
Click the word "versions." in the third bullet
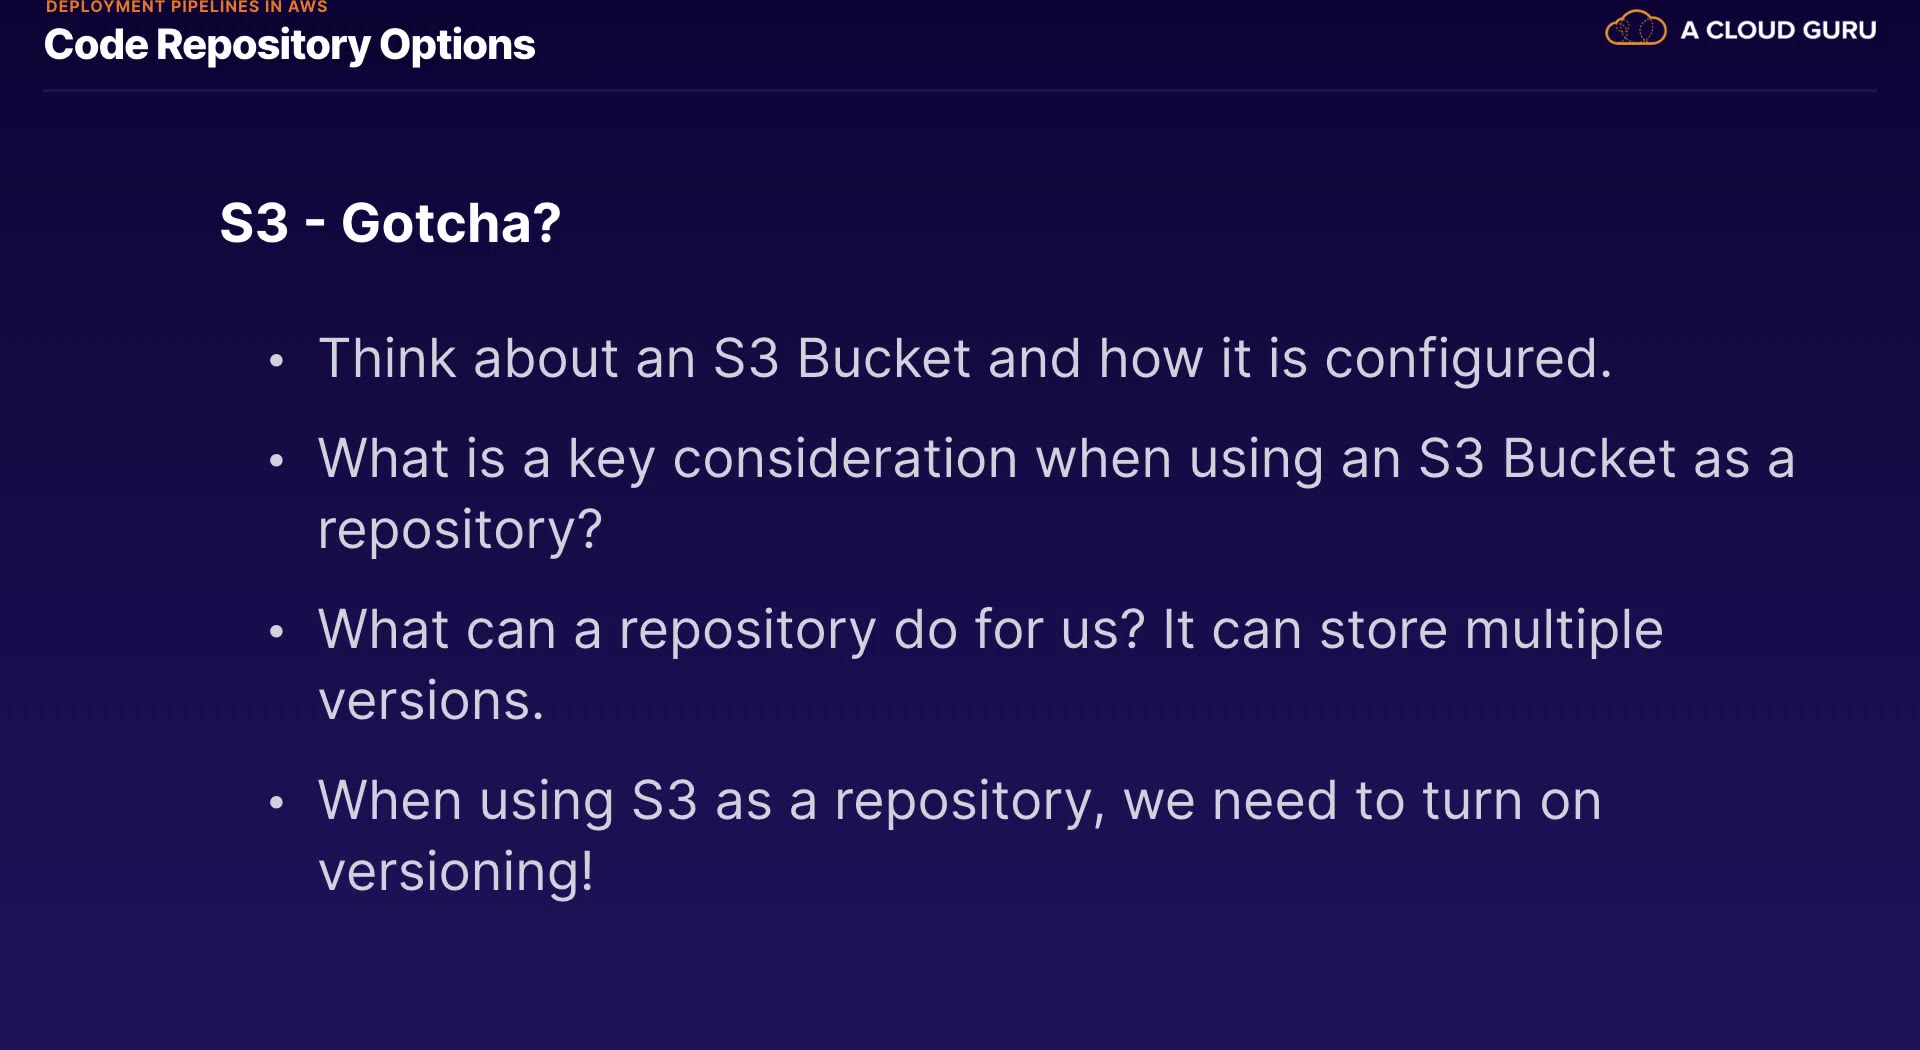[x=431, y=700]
